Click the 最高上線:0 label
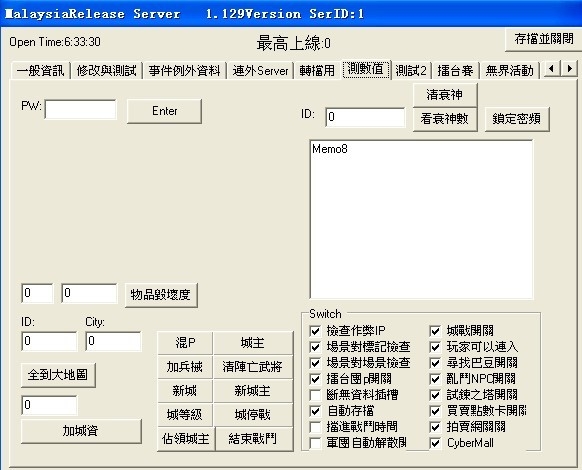The width and height of the screenshot is (582, 470). (293, 43)
